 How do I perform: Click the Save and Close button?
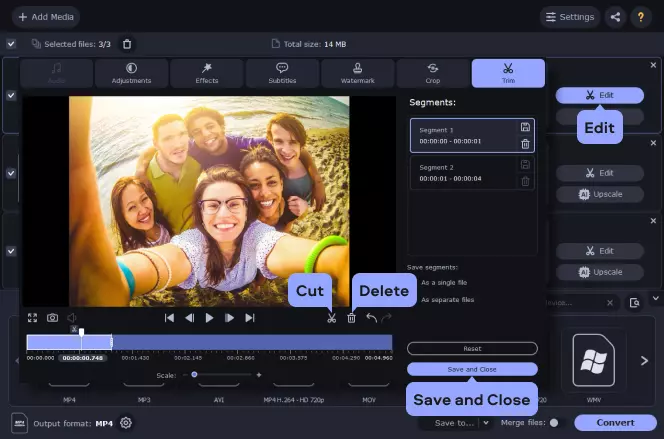pos(472,369)
